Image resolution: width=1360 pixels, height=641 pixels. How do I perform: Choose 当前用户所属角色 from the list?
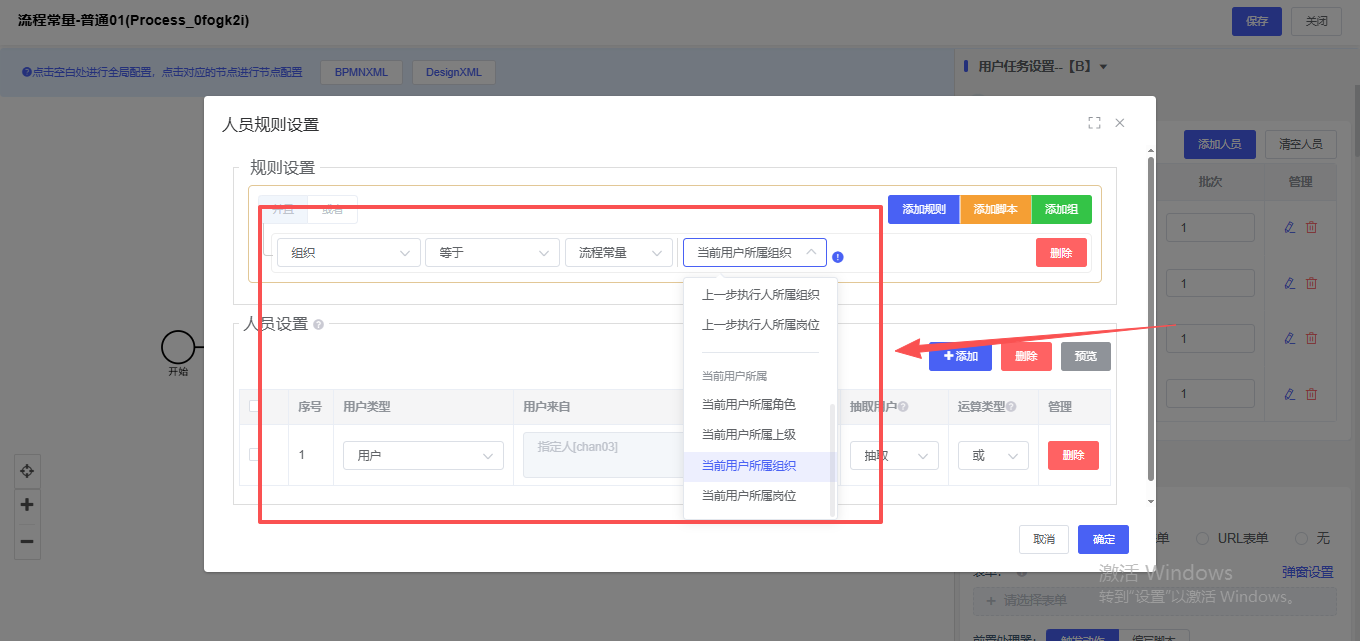[749, 405]
